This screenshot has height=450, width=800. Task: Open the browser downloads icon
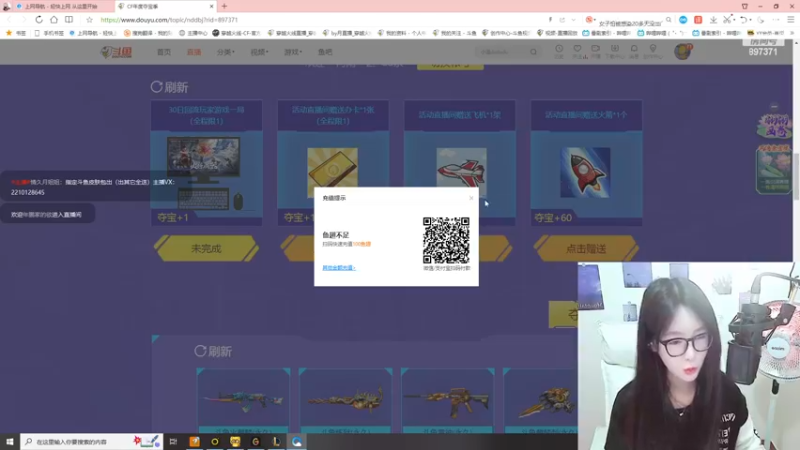[713, 20]
